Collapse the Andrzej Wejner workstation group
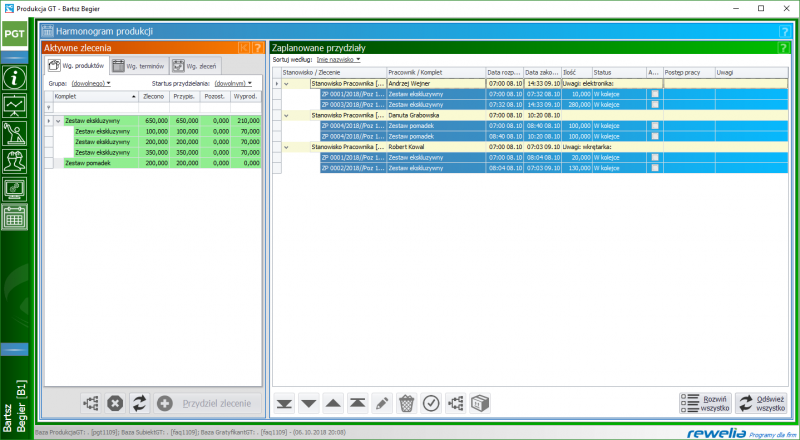The image size is (800, 440). (285, 83)
